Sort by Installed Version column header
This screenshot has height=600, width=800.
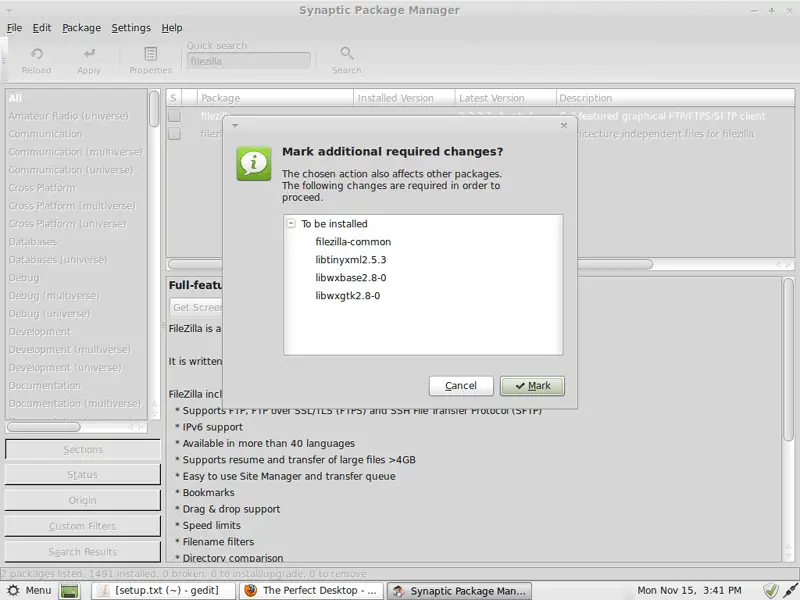coord(404,98)
